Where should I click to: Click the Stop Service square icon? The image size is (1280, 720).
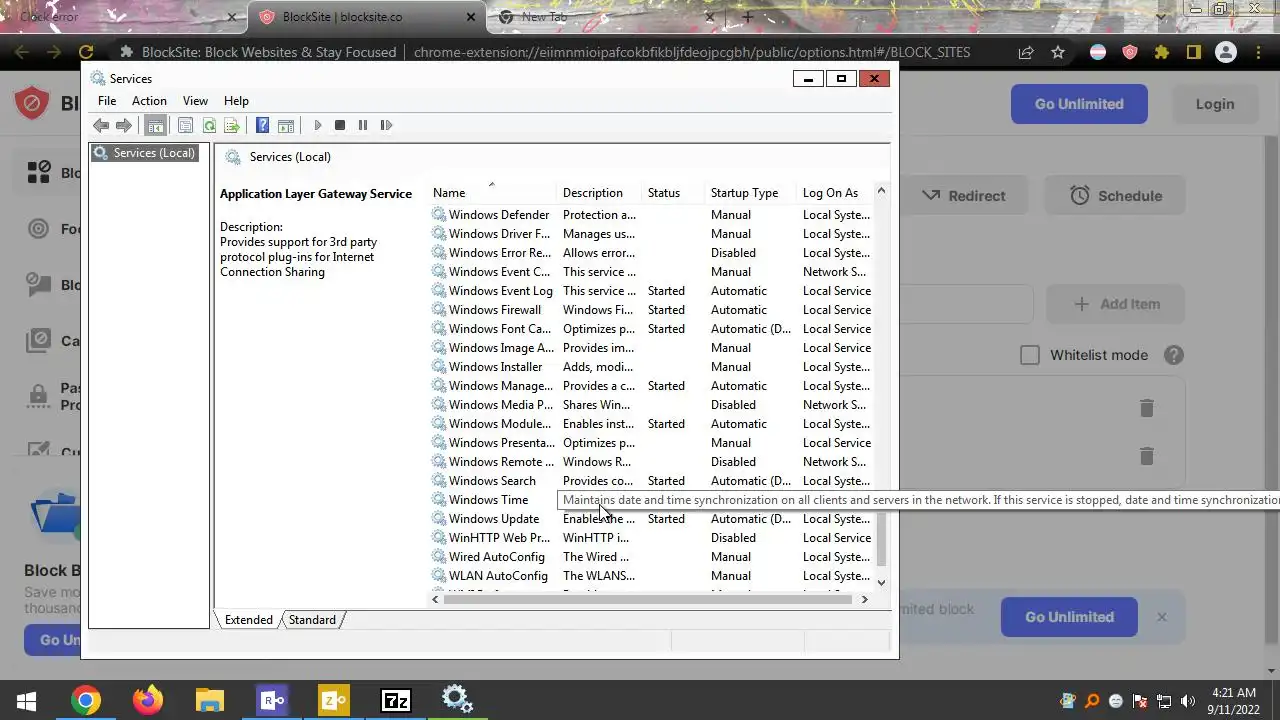click(340, 126)
